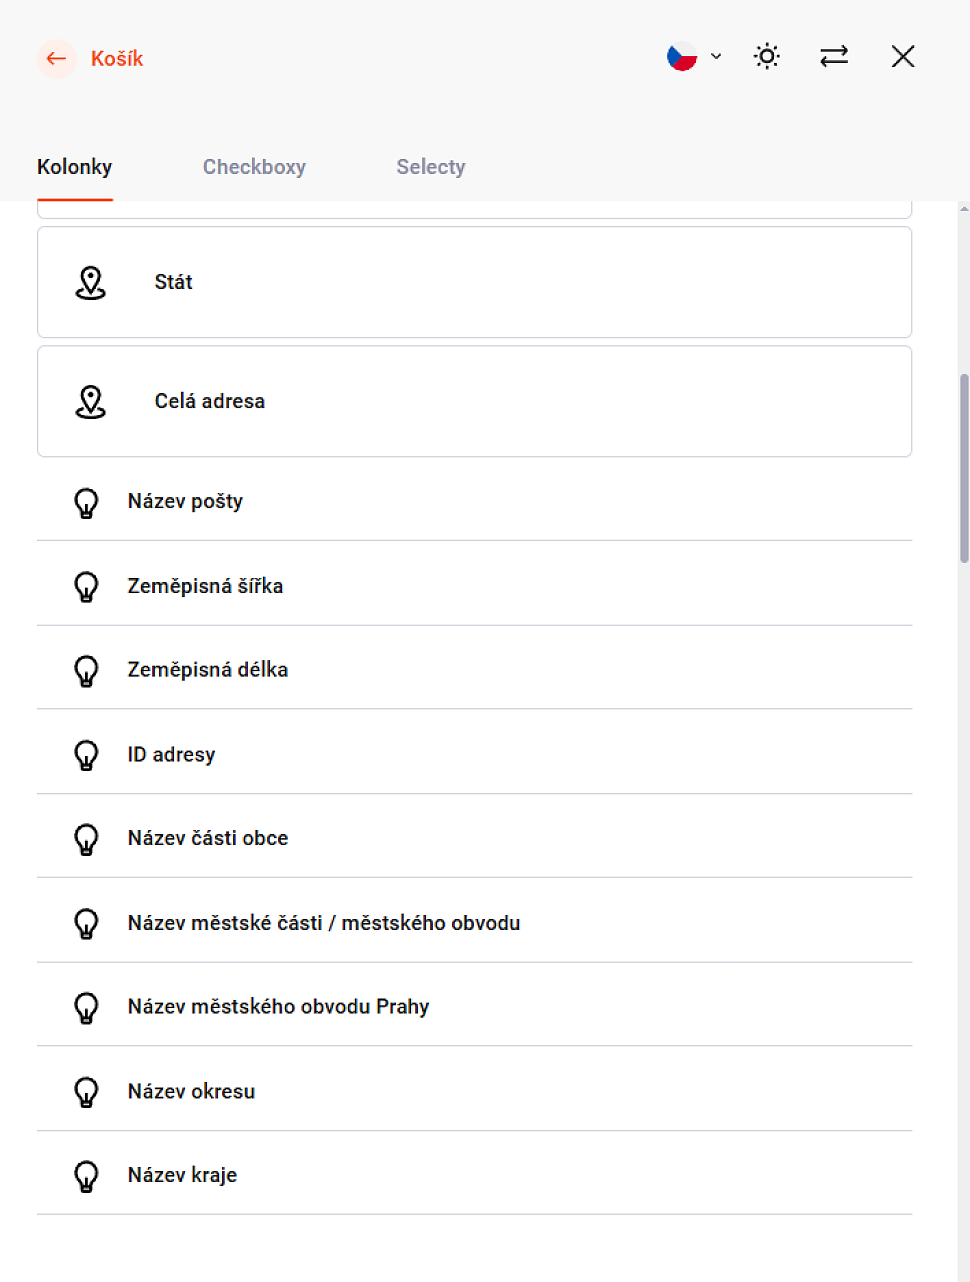The image size is (970, 1282).
Task: Select the Celá adresa card
Action: [x=474, y=402]
